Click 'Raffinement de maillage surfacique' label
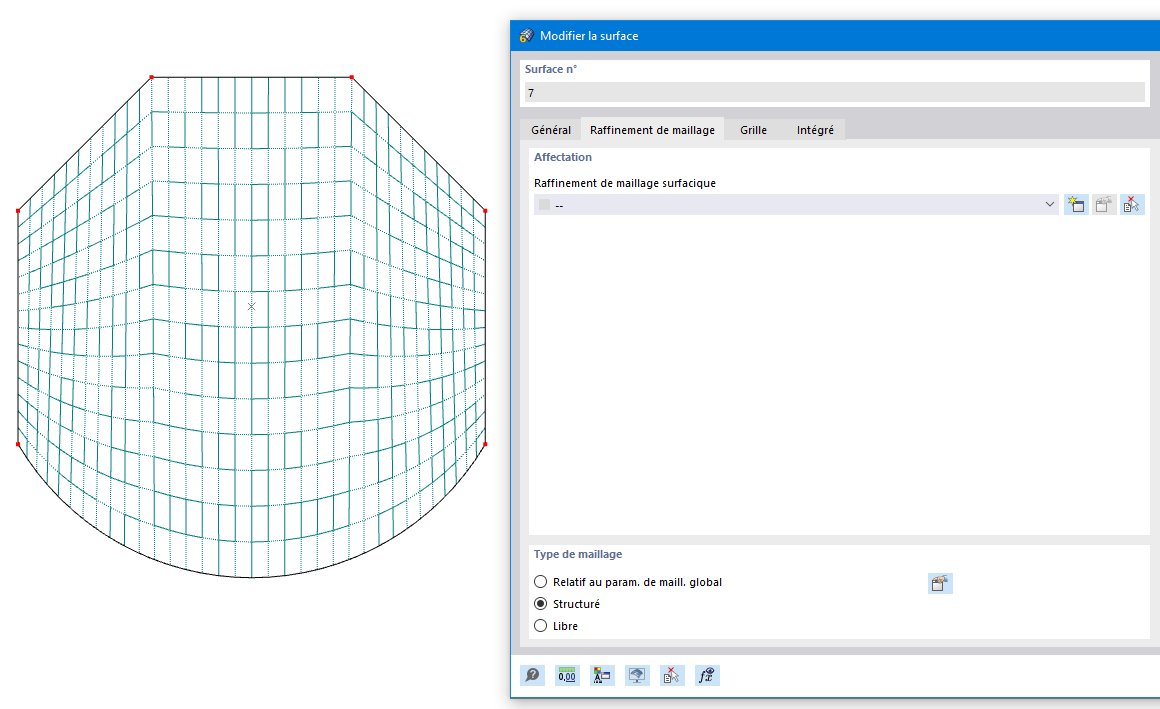The image size is (1160, 709). pyautogui.click(x=625, y=183)
